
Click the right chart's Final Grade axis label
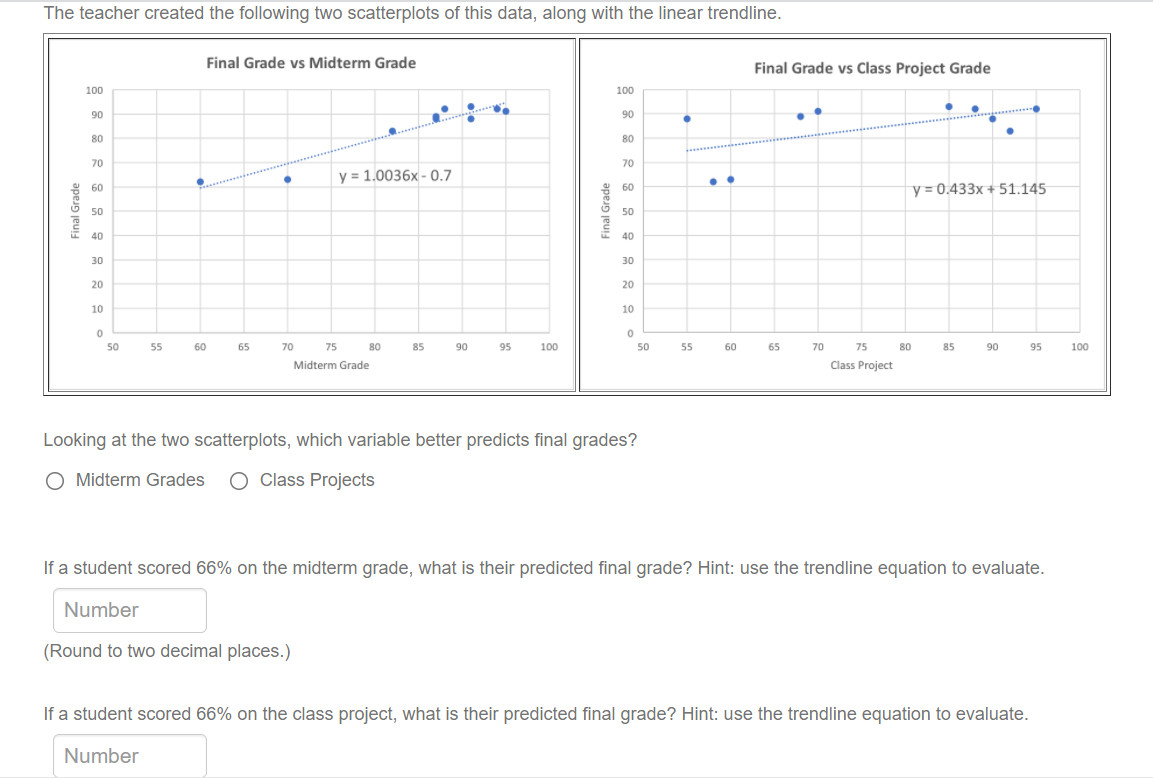click(x=605, y=210)
